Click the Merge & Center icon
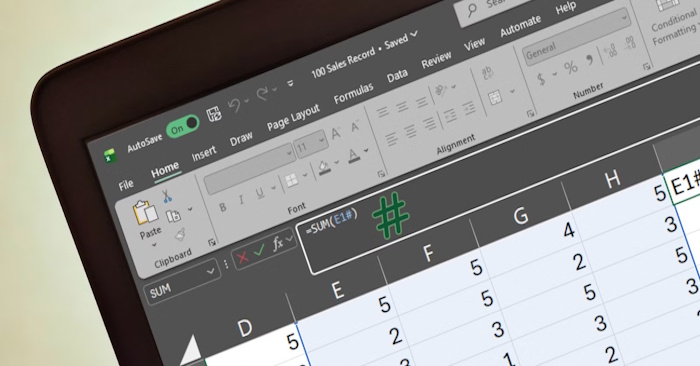This screenshot has height=366, width=700. 495,98
